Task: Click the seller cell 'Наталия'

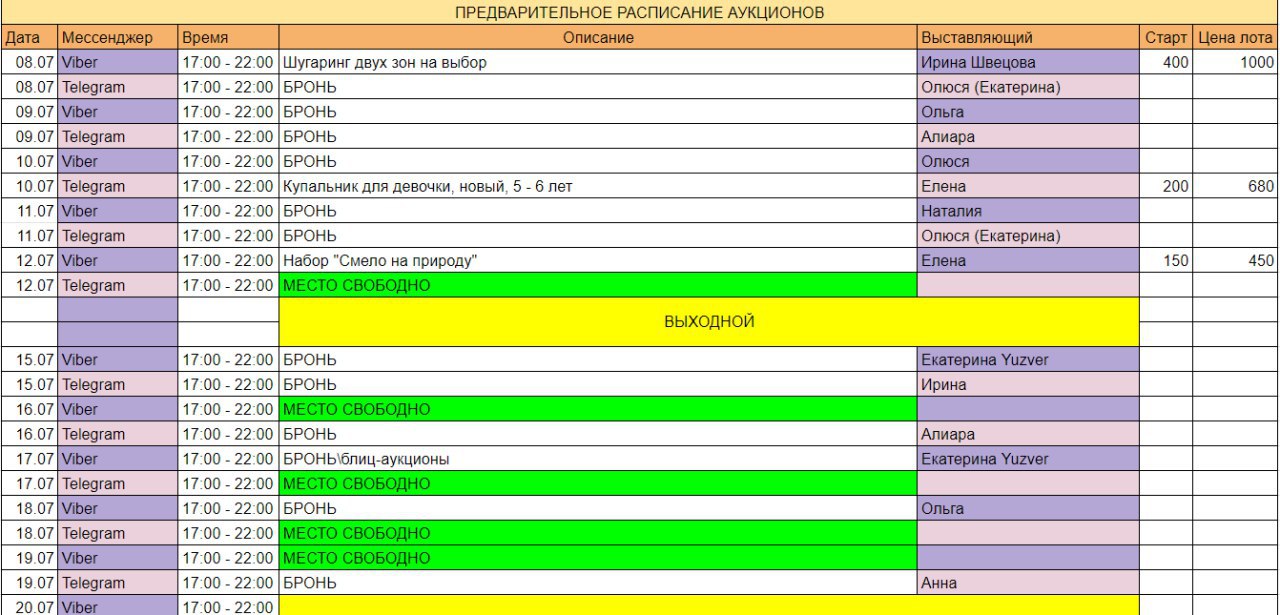Action: point(1028,211)
